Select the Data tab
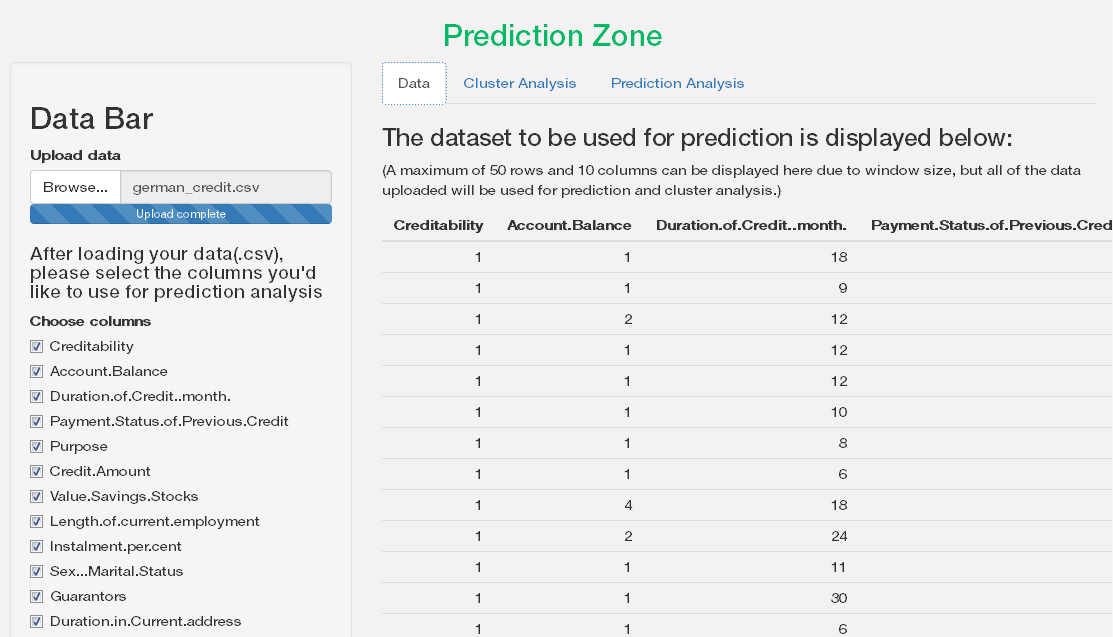This screenshot has height=637, width=1113. (413, 84)
